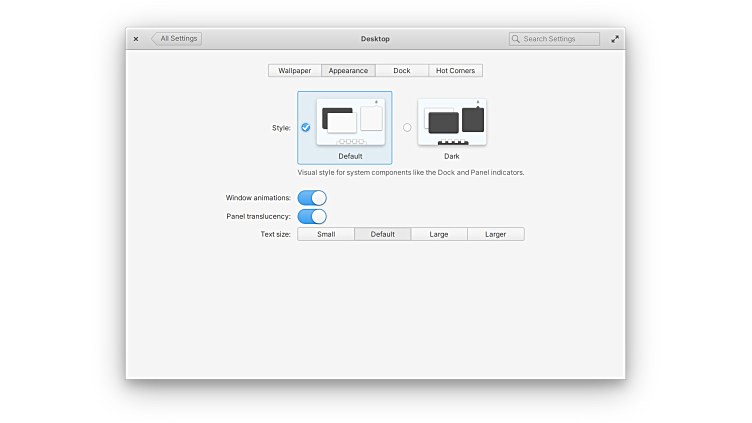
Task: Disable the Window animations switch
Action: pyautogui.click(x=312, y=198)
